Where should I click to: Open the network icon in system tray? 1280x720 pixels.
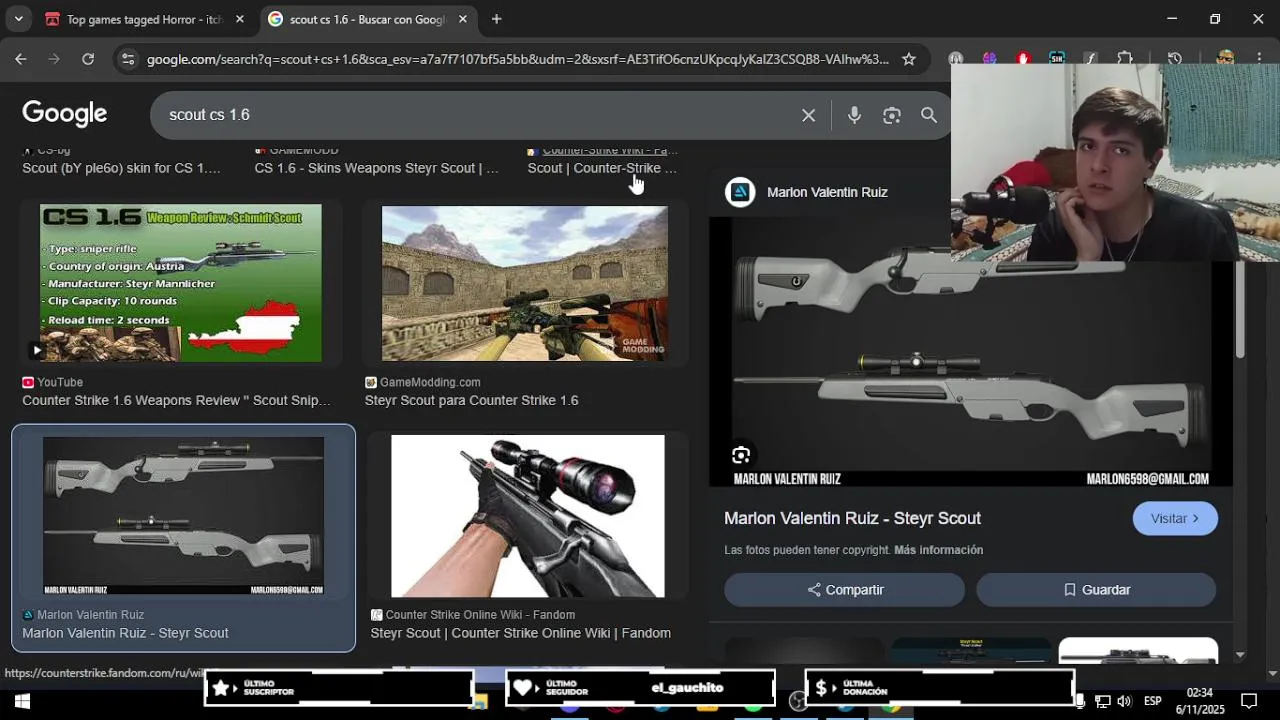(1102, 701)
